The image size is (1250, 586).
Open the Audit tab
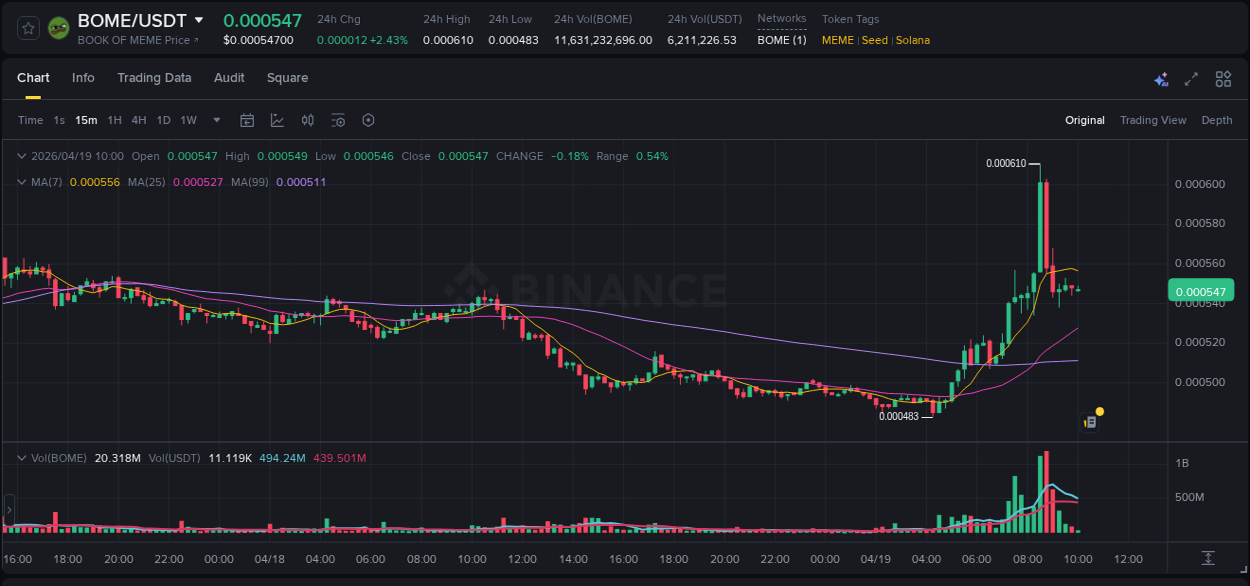(229, 78)
